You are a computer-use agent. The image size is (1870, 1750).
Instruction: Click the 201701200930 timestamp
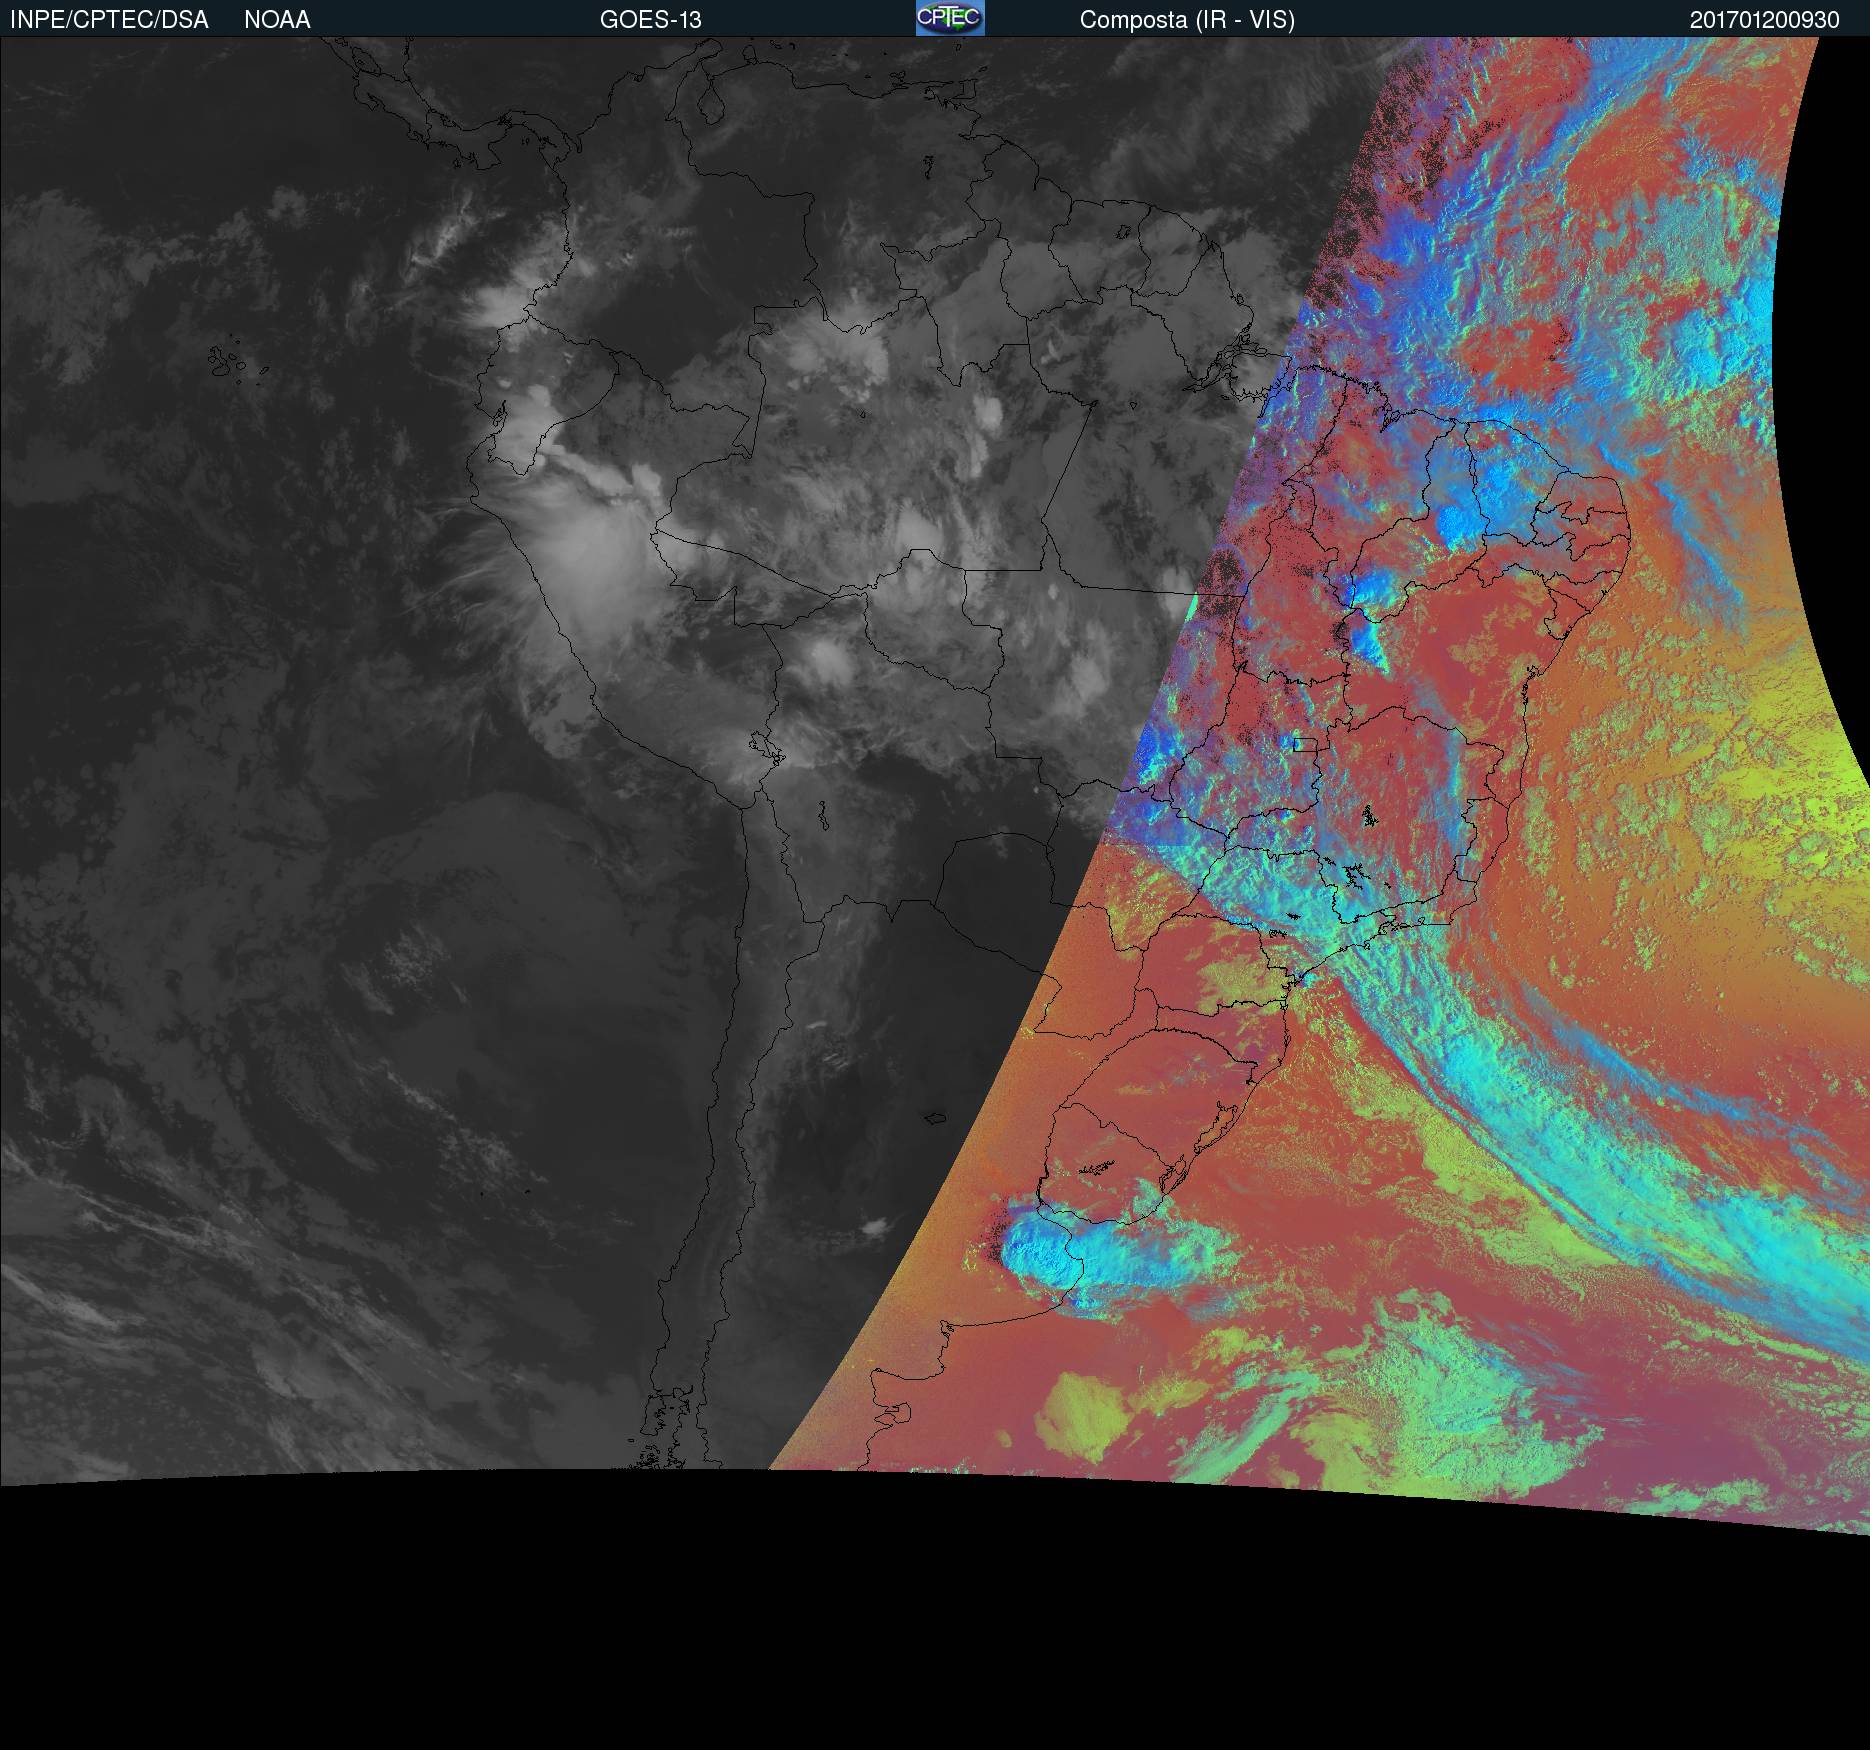1765,20
